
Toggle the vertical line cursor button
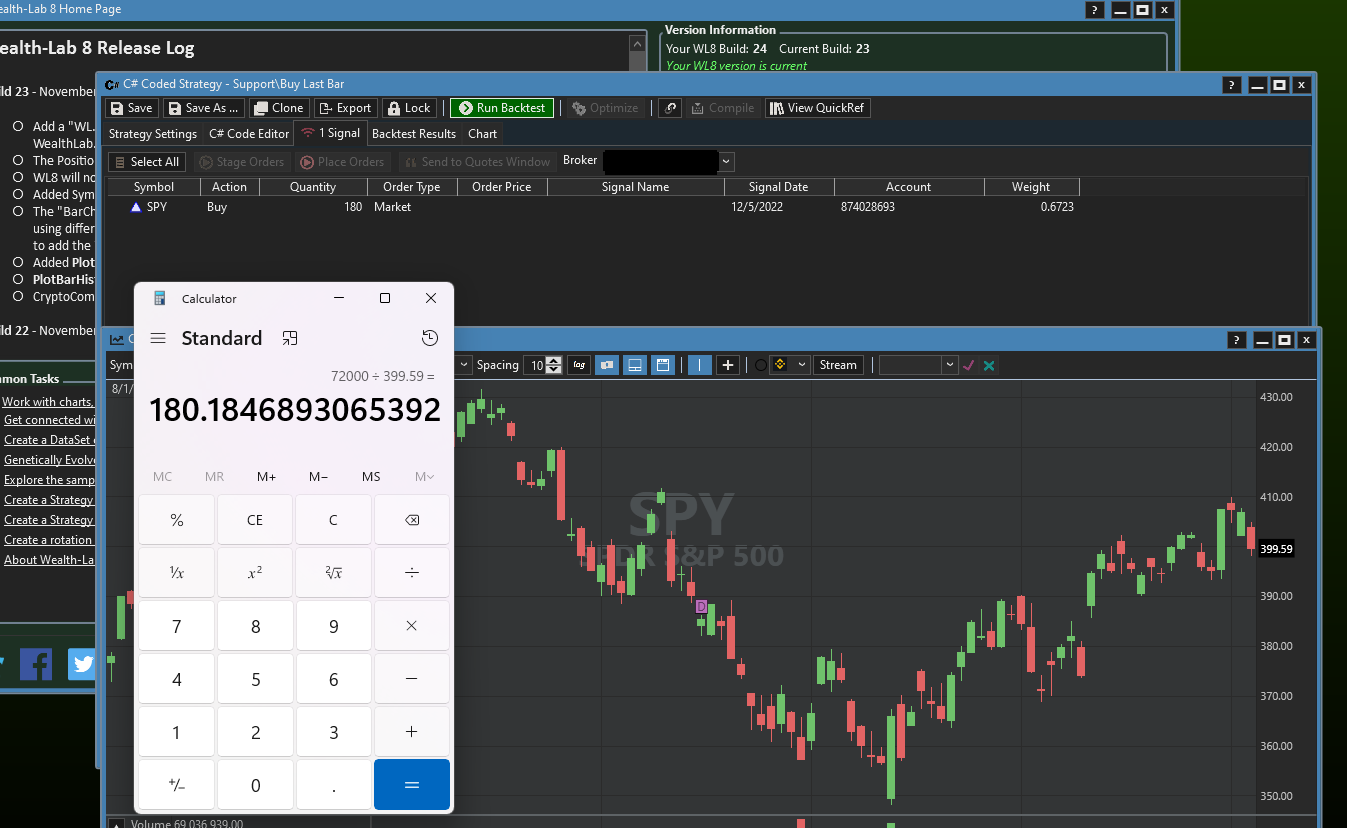[700, 365]
